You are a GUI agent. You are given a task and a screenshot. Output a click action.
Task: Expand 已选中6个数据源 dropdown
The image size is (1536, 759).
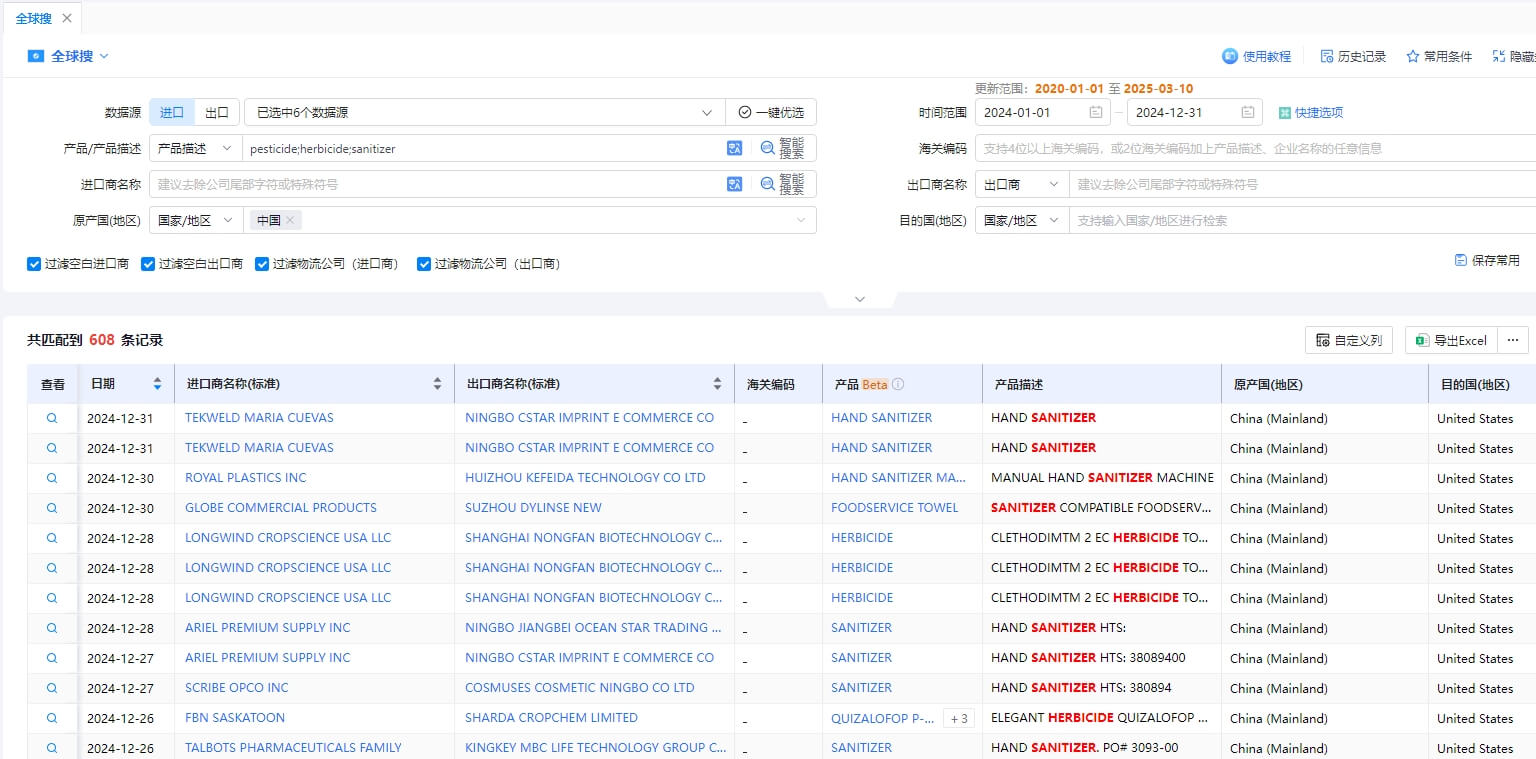[485, 112]
